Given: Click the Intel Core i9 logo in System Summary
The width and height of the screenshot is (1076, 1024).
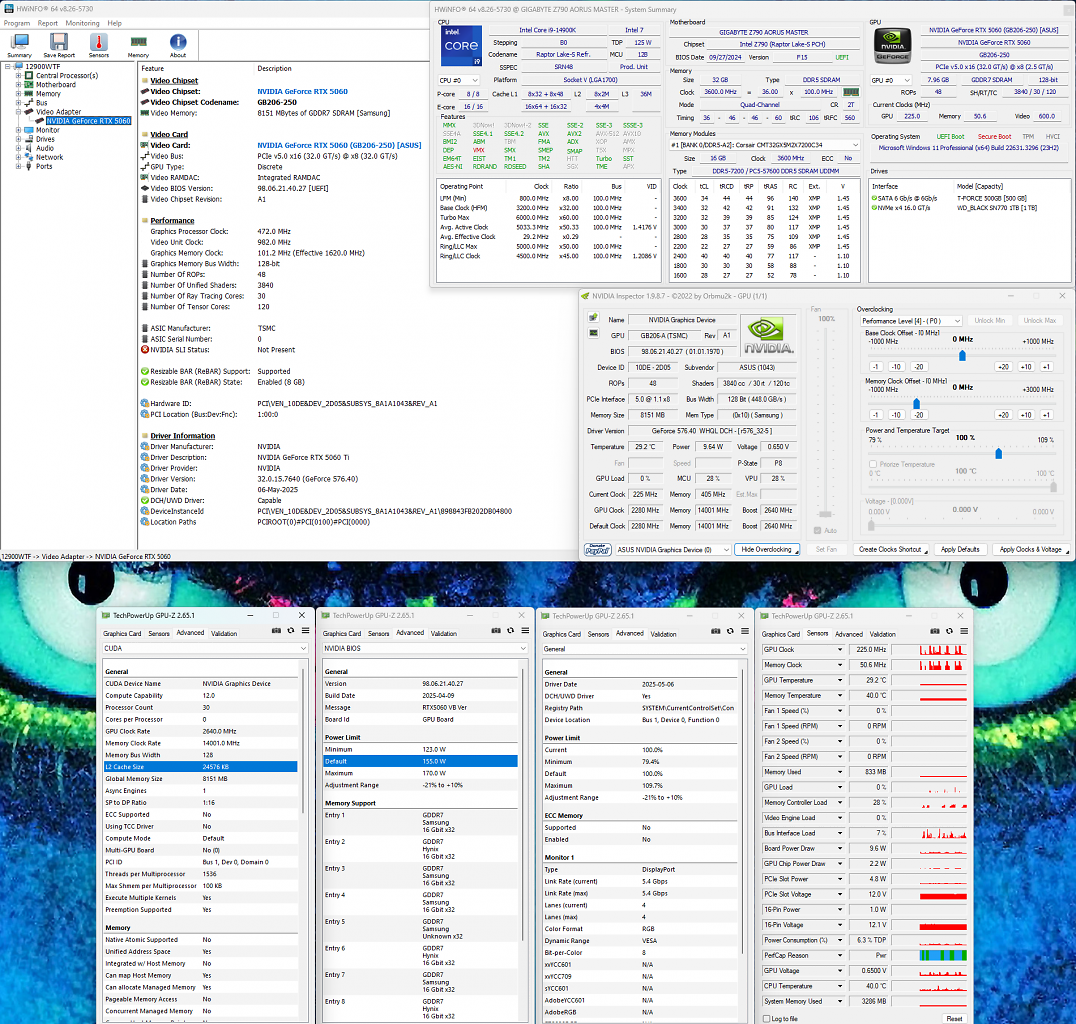Looking at the screenshot, I should point(461,46).
